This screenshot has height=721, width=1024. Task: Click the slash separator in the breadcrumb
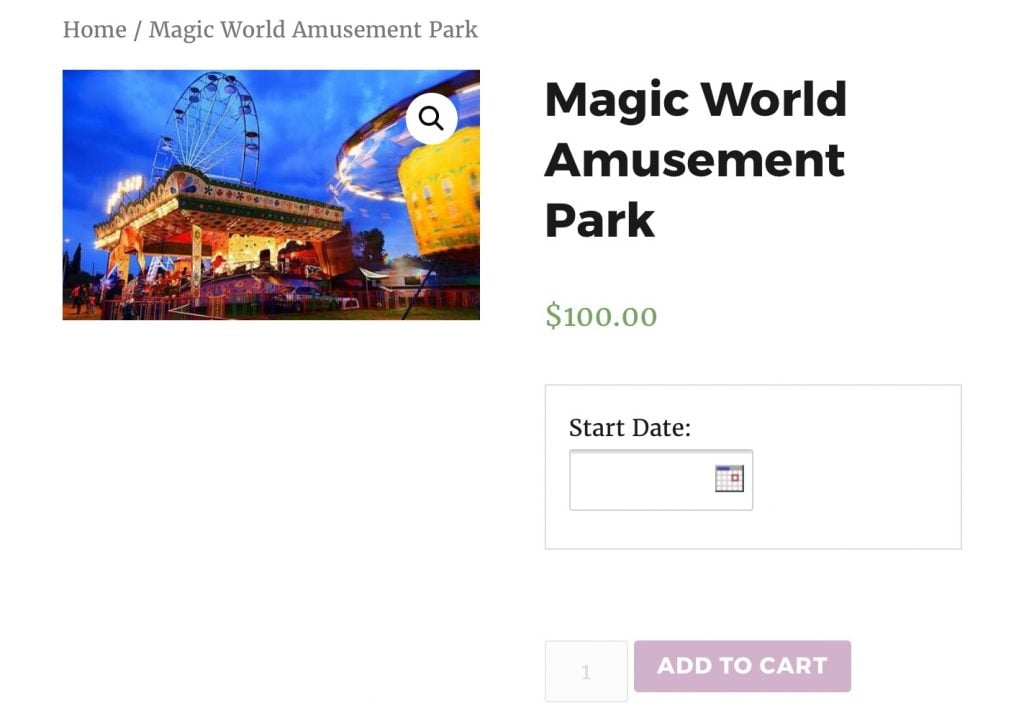138,30
